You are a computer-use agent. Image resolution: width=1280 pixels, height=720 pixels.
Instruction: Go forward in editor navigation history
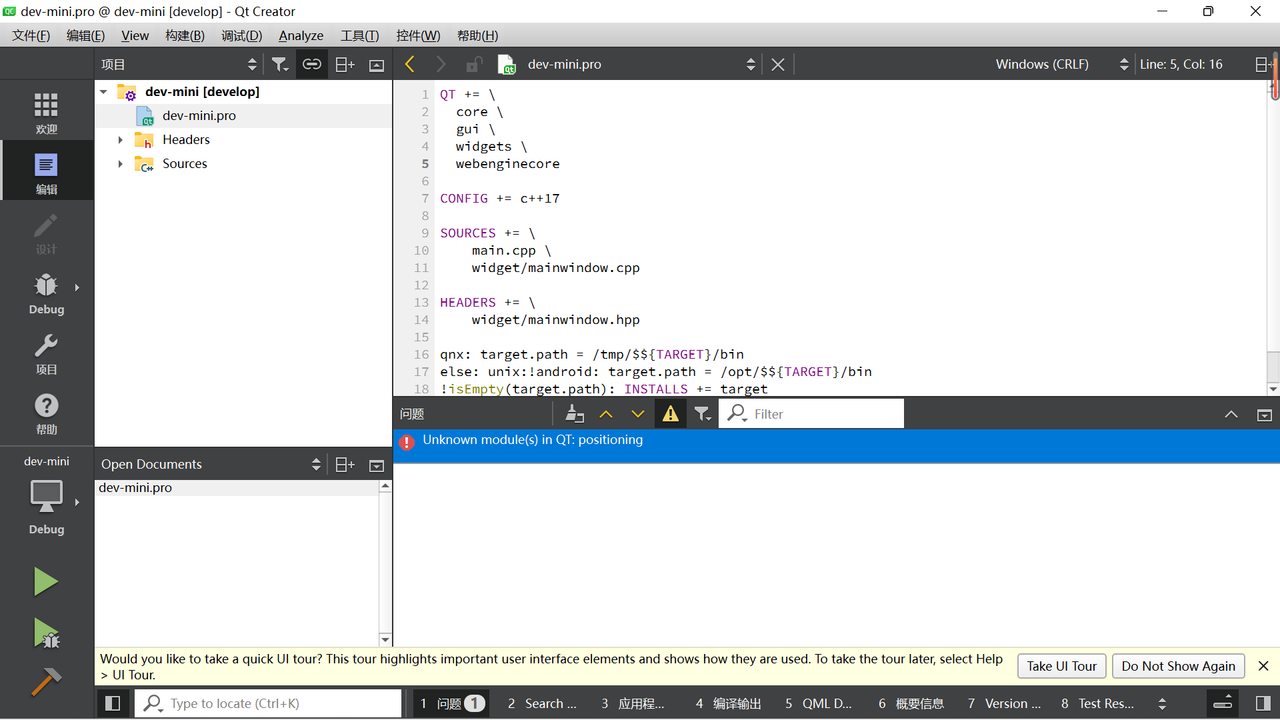click(441, 64)
